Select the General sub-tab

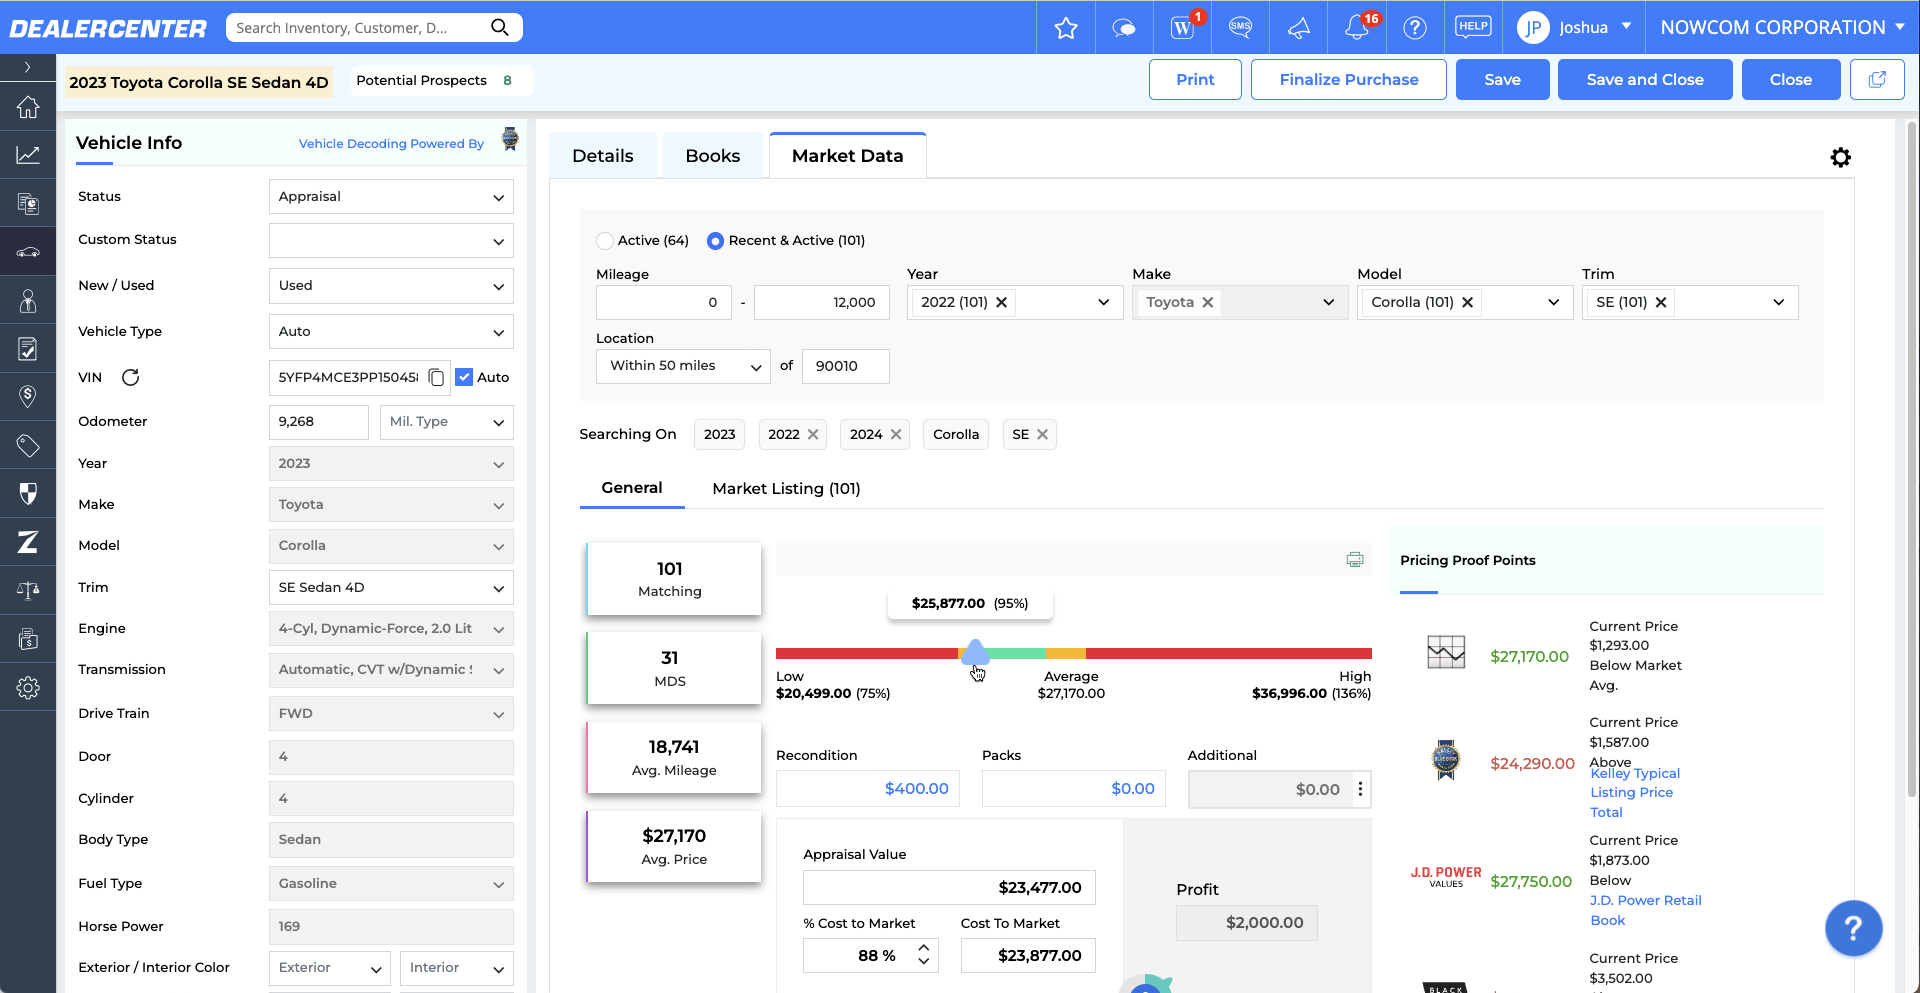tap(632, 488)
